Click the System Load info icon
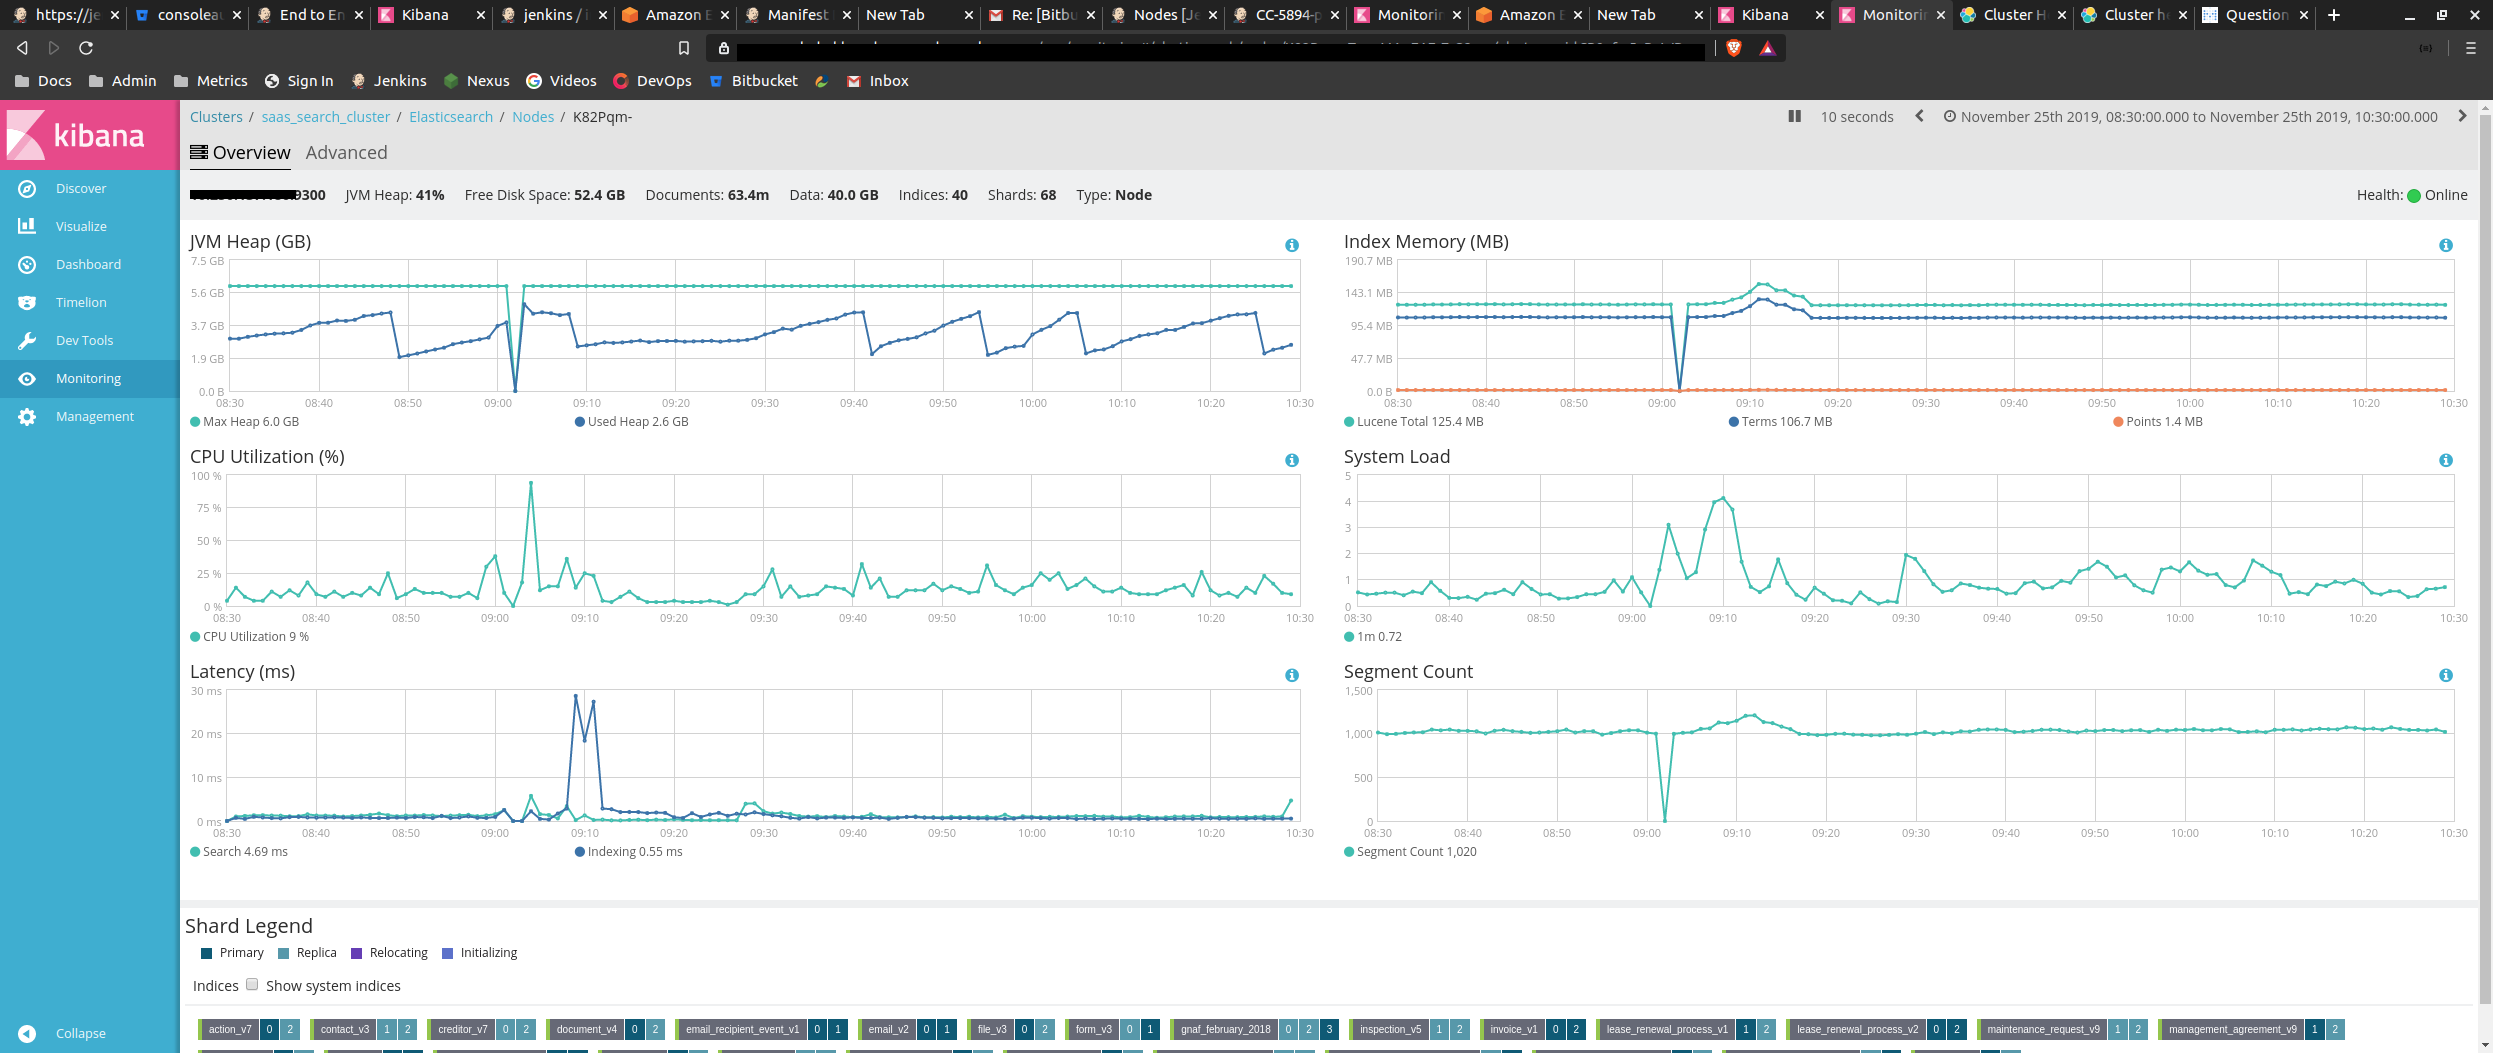The height and width of the screenshot is (1053, 2493). (2445, 460)
